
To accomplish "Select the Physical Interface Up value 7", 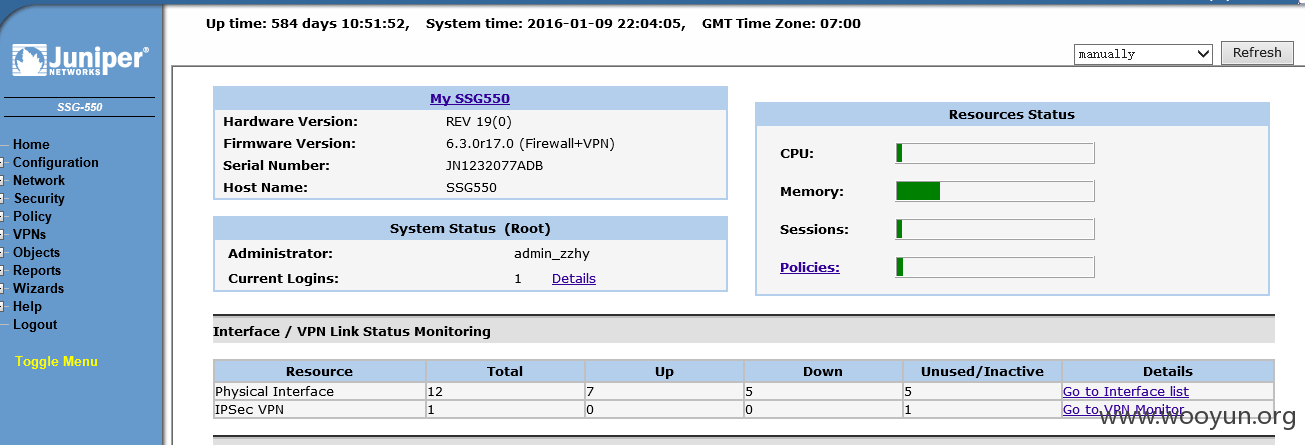I will click(x=590, y=391).
